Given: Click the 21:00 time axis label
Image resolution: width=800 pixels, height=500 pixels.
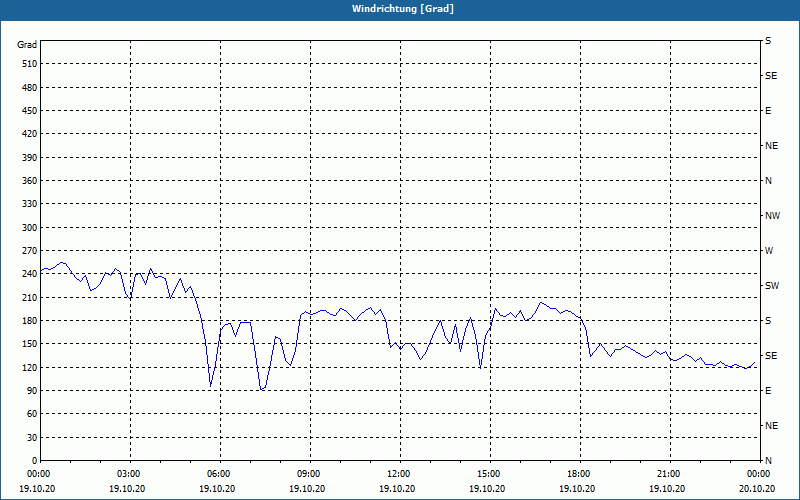Looking at the screenshot, I should pos(670,474).
